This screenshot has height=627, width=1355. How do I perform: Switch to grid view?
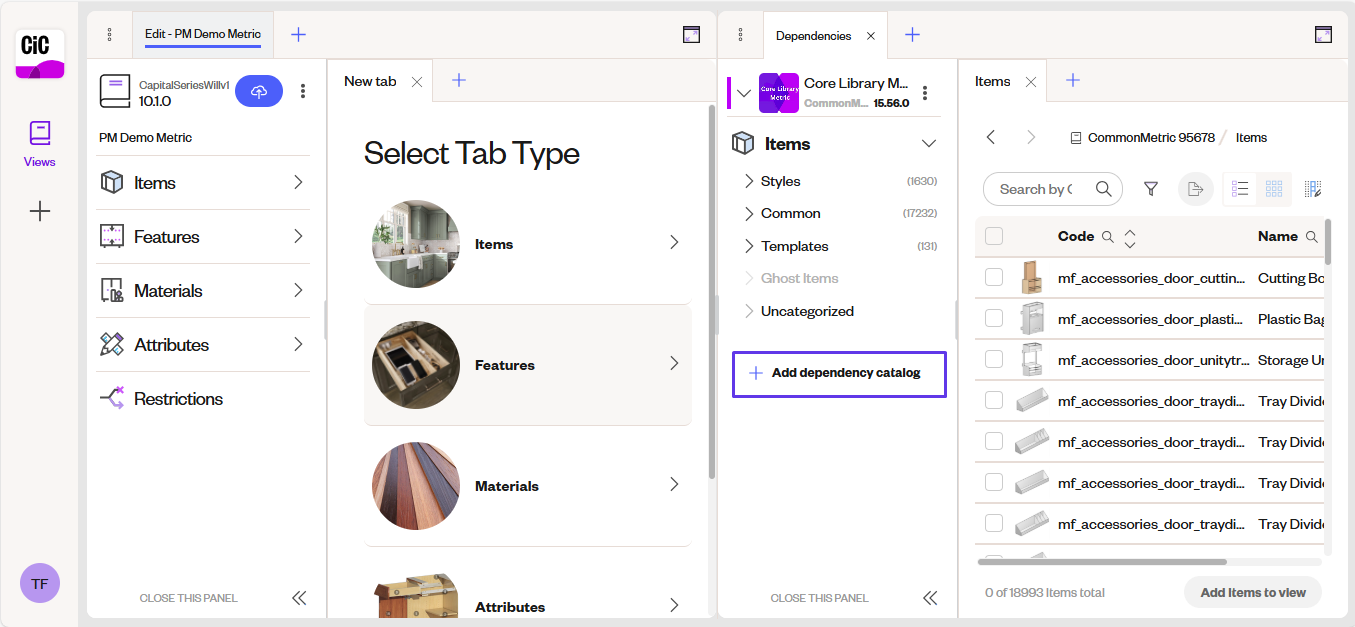coord(1274,189)
